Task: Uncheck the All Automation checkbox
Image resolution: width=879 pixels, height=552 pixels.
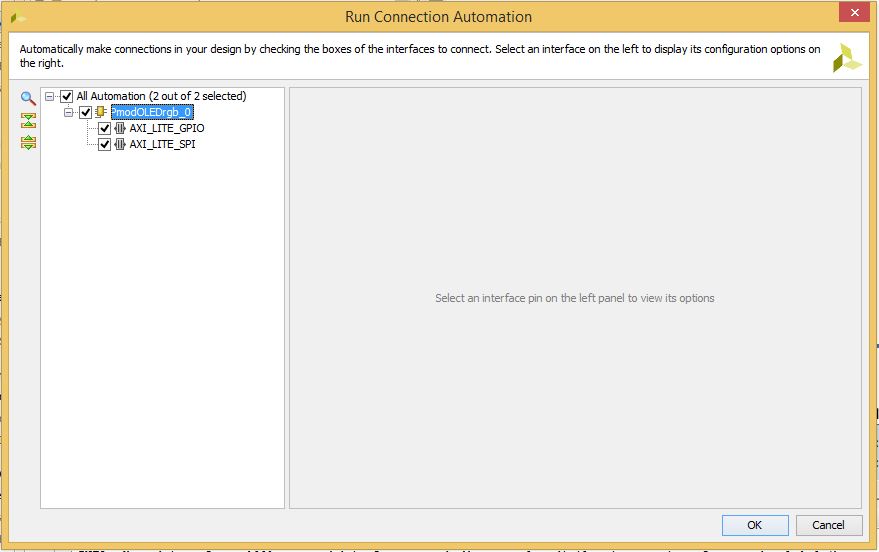Action: click(67, 96)
